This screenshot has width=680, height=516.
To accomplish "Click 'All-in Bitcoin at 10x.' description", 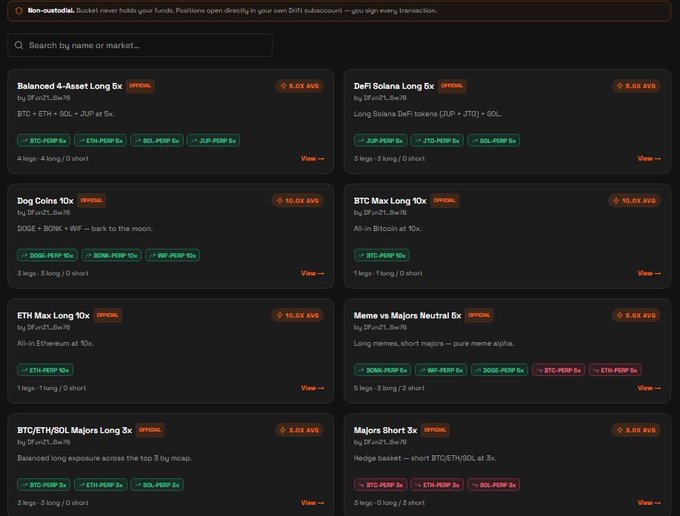I will pyautogui.click(x=387, y=229).
